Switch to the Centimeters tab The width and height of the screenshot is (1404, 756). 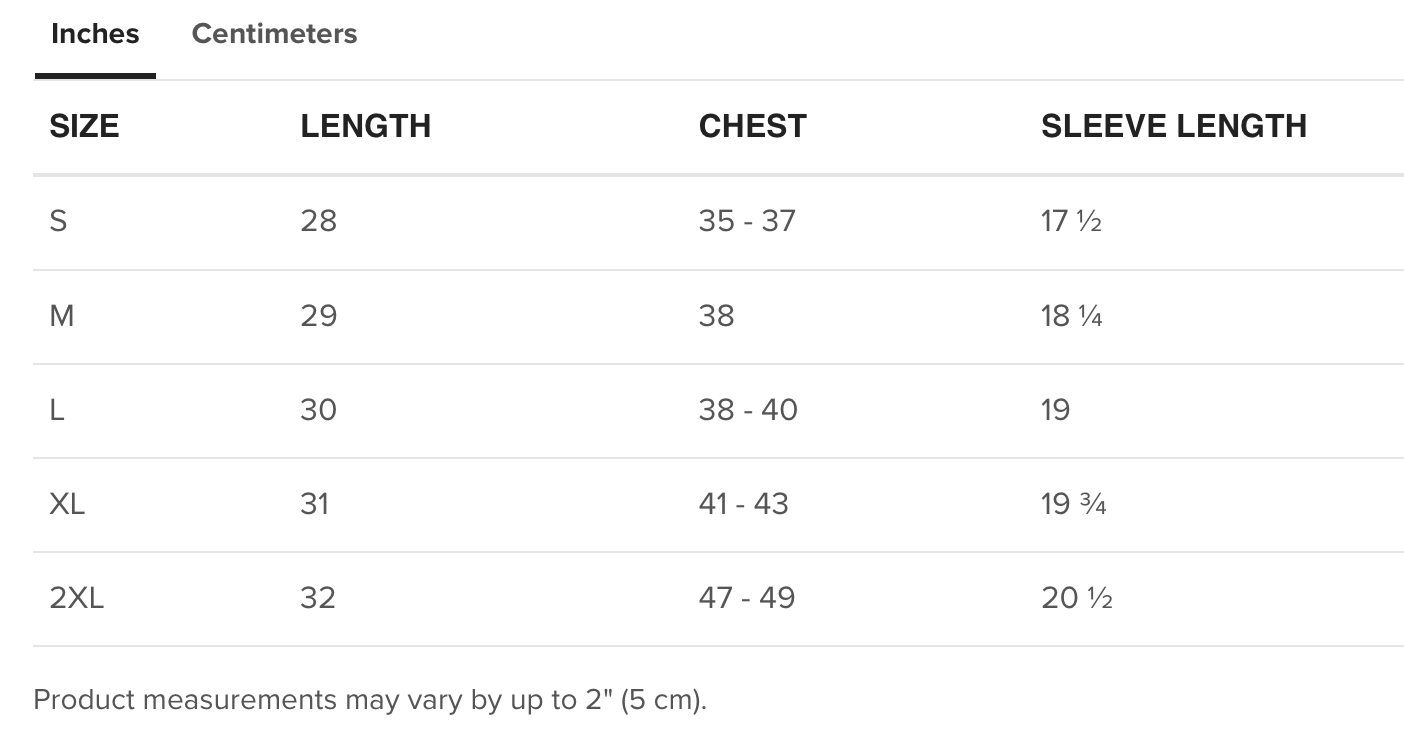click(274, 34)
